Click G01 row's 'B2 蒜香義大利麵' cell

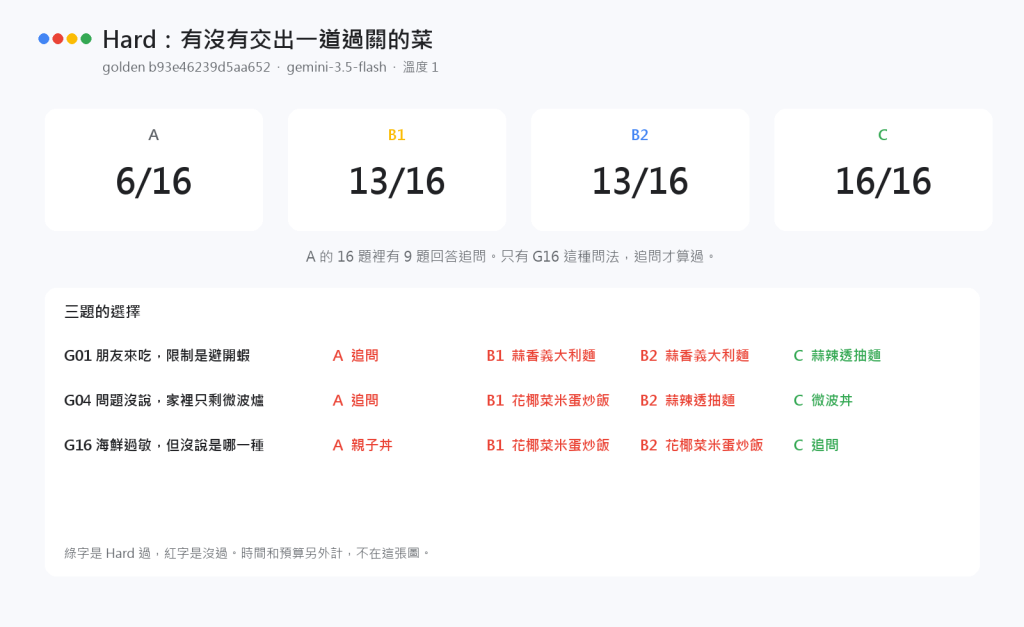pyautogui.click(x=695, y=356)
